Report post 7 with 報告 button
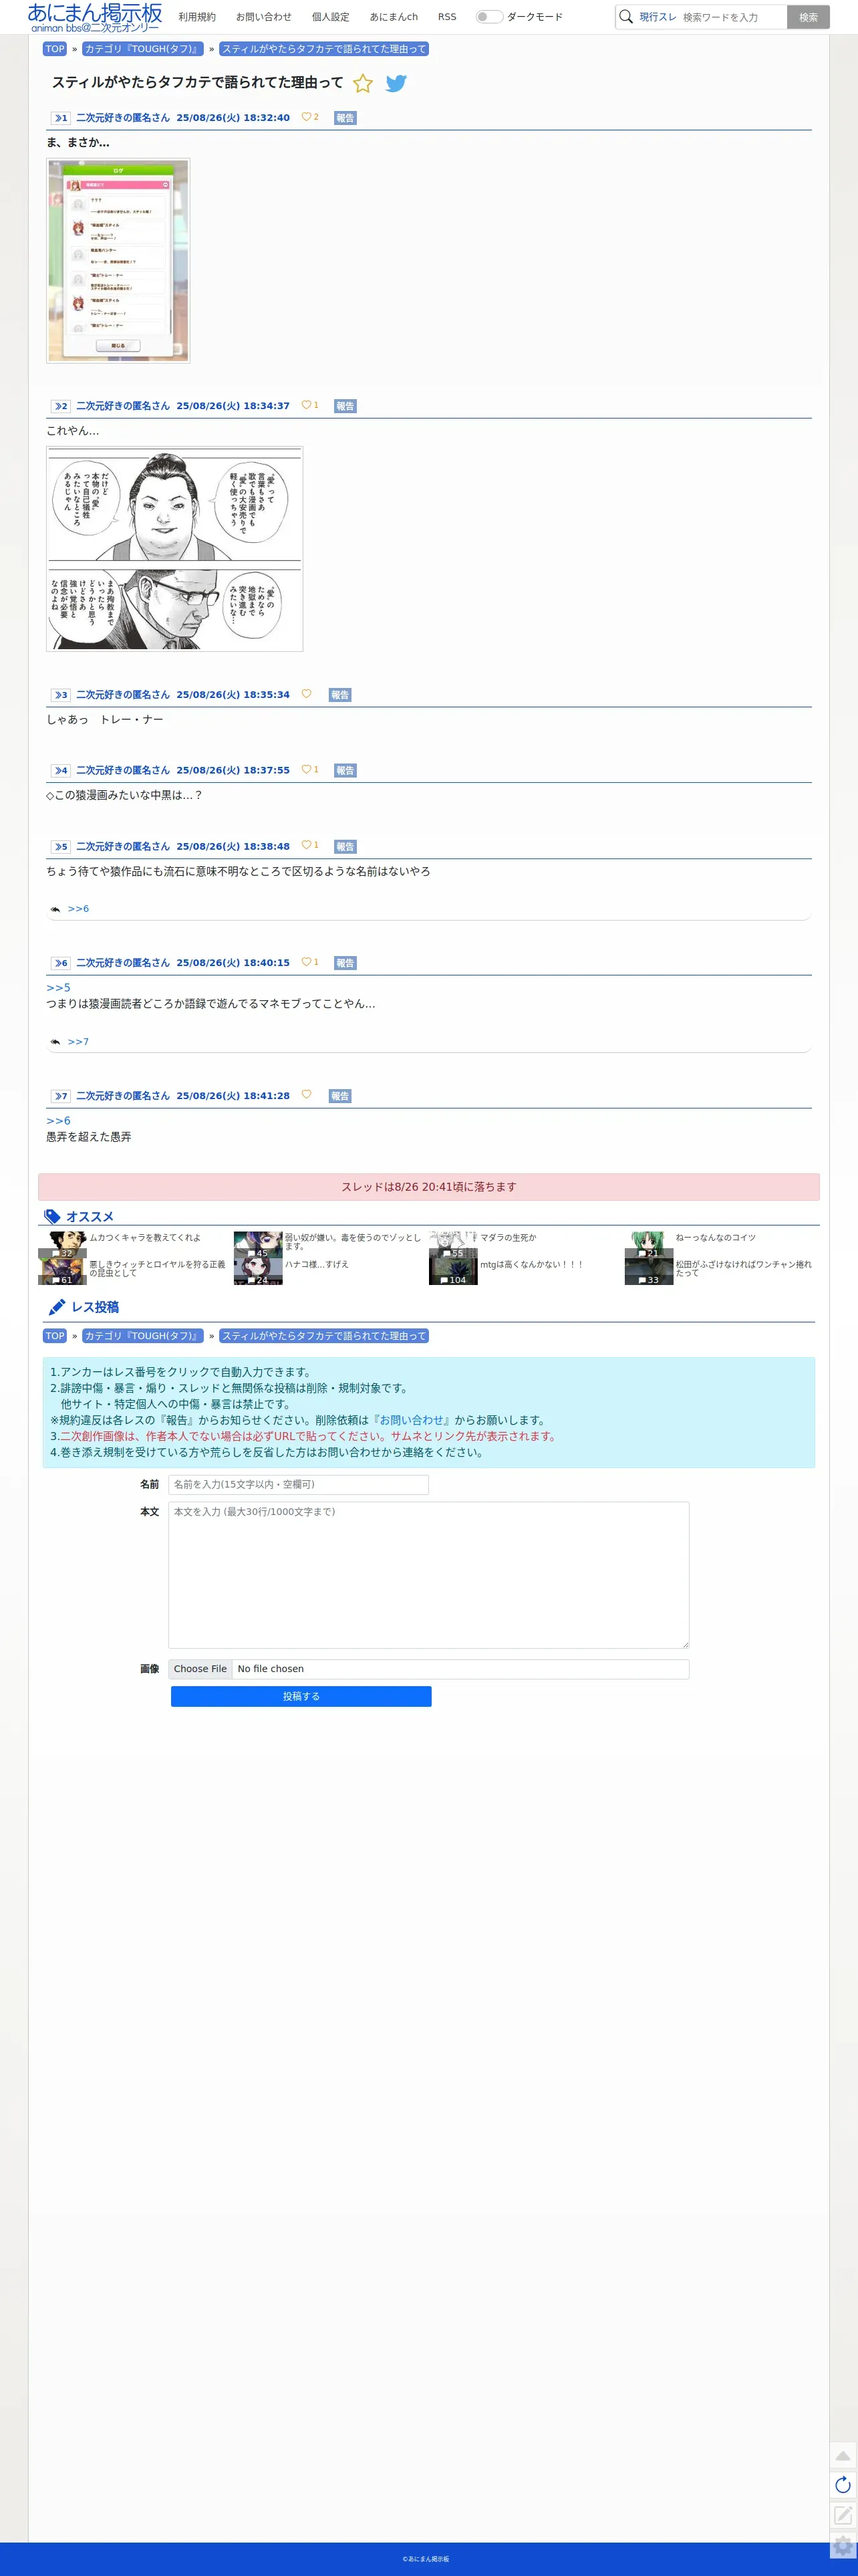The width and height of the screenshot is (858, 2576). click(340, 1096)
